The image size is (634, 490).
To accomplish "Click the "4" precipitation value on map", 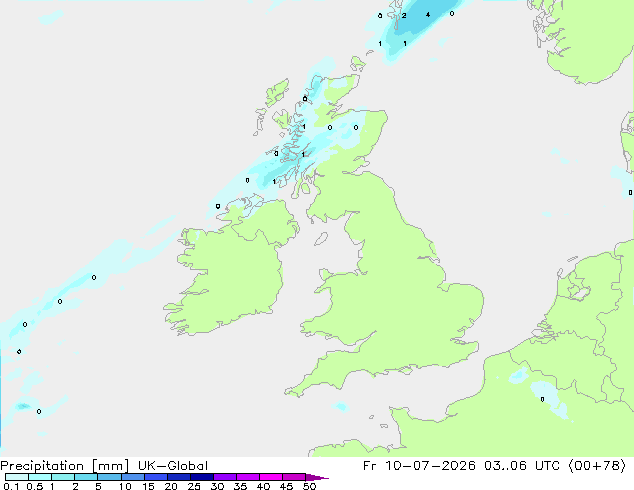I will tap(428, 15).
